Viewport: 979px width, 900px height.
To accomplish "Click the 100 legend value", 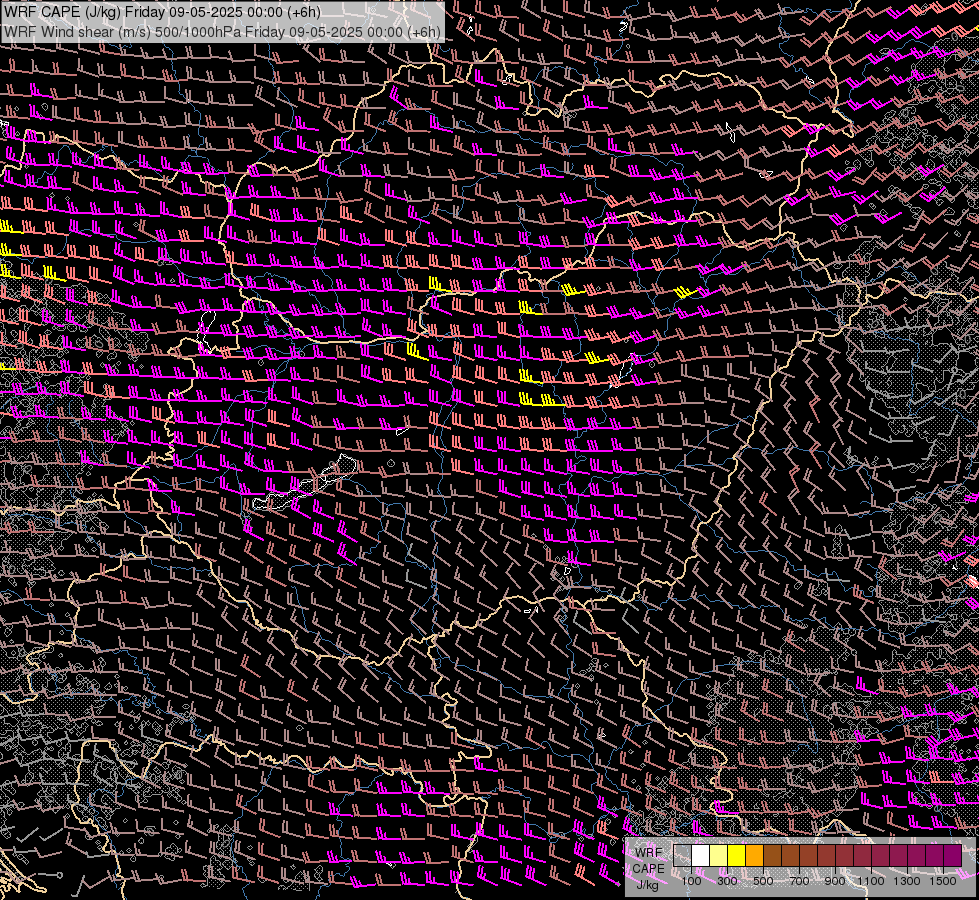I will [692, 881].
